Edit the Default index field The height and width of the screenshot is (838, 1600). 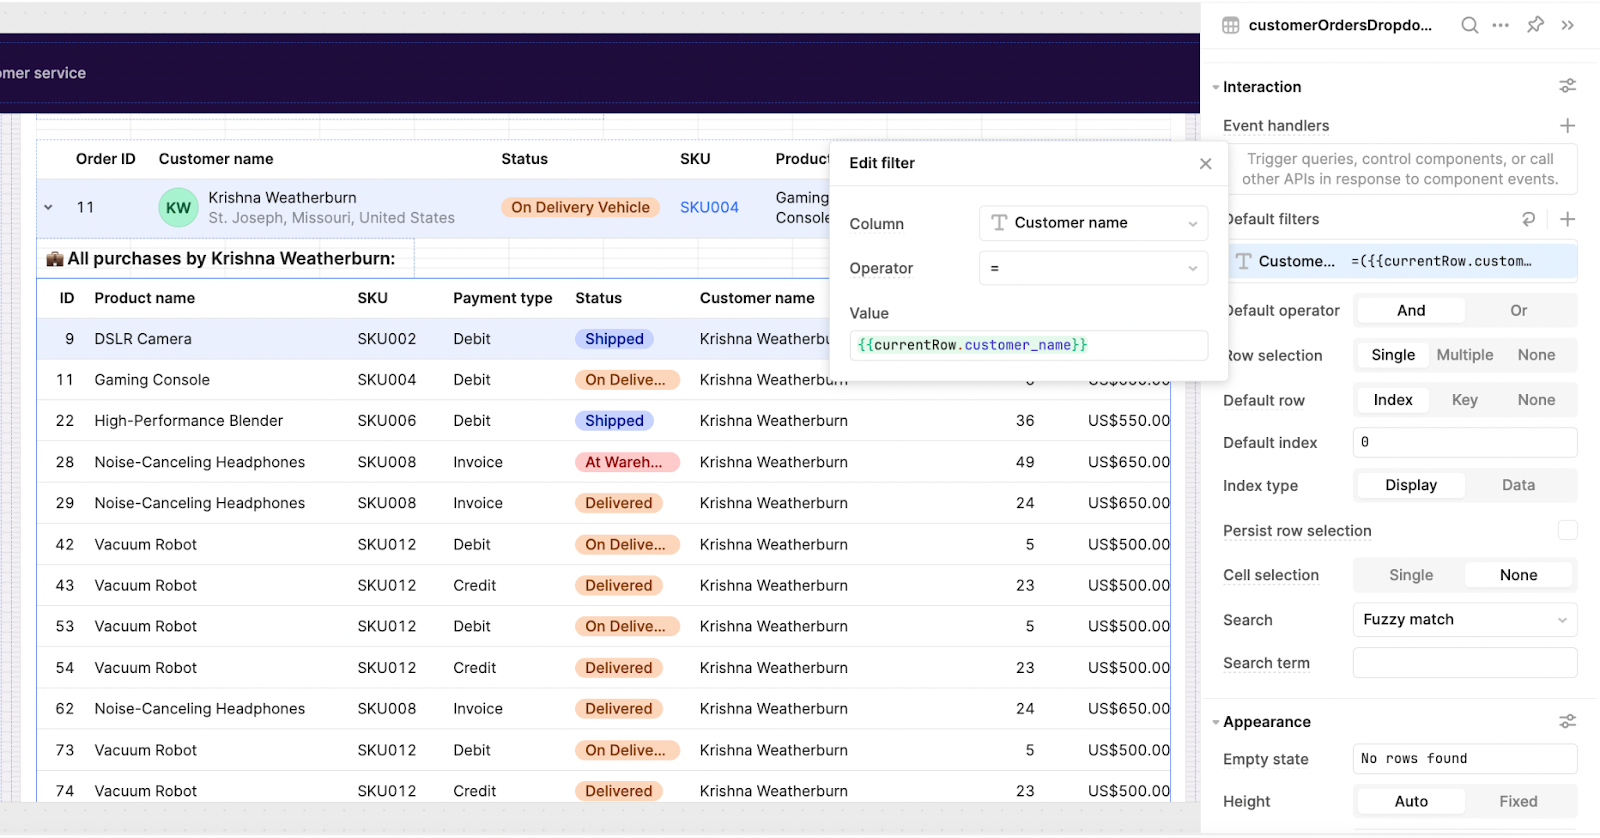(x=1465, y=442)
